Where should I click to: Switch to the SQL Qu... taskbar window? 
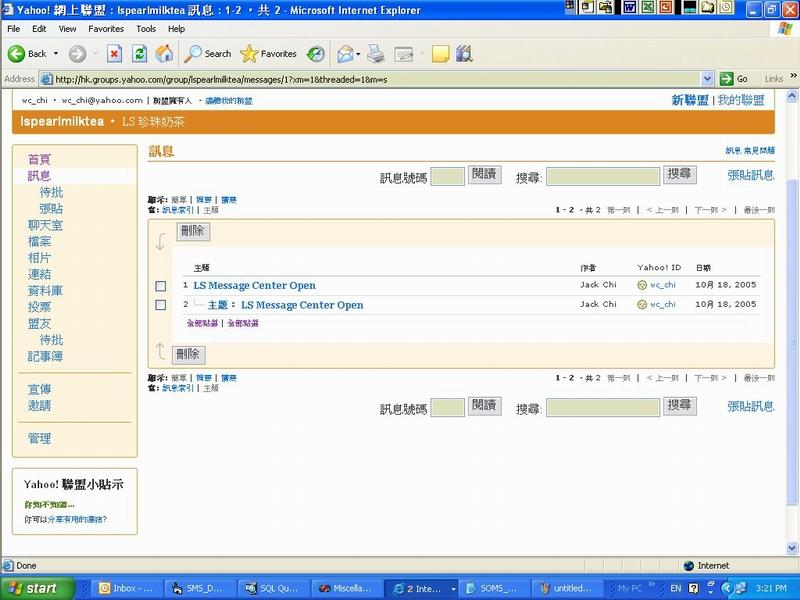[x=274, y=588]
